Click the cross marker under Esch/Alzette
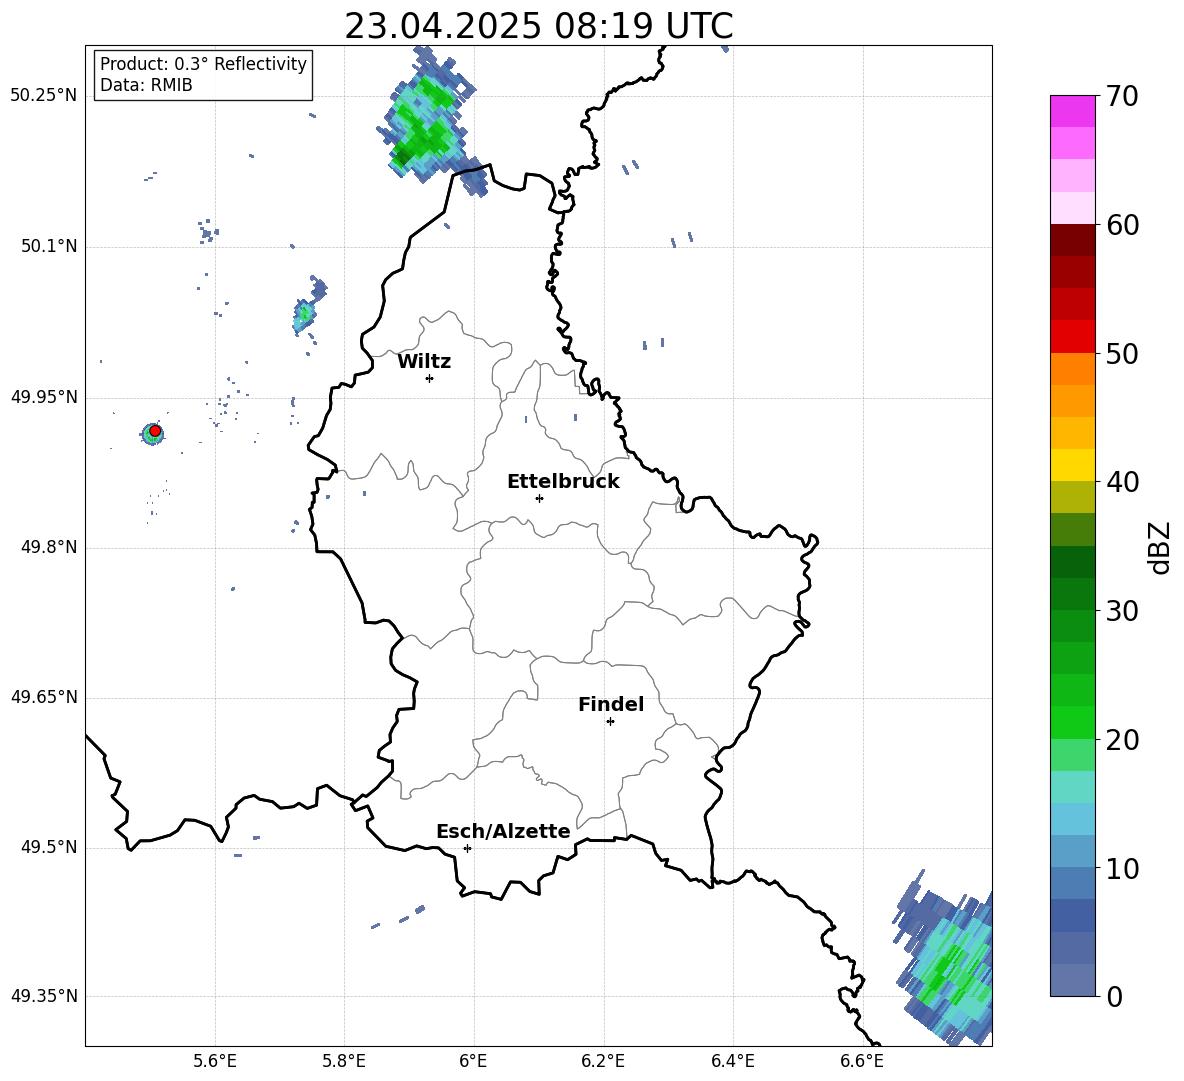The width and height of the screenshot is (1184, 1081). (x=467, y=848)
